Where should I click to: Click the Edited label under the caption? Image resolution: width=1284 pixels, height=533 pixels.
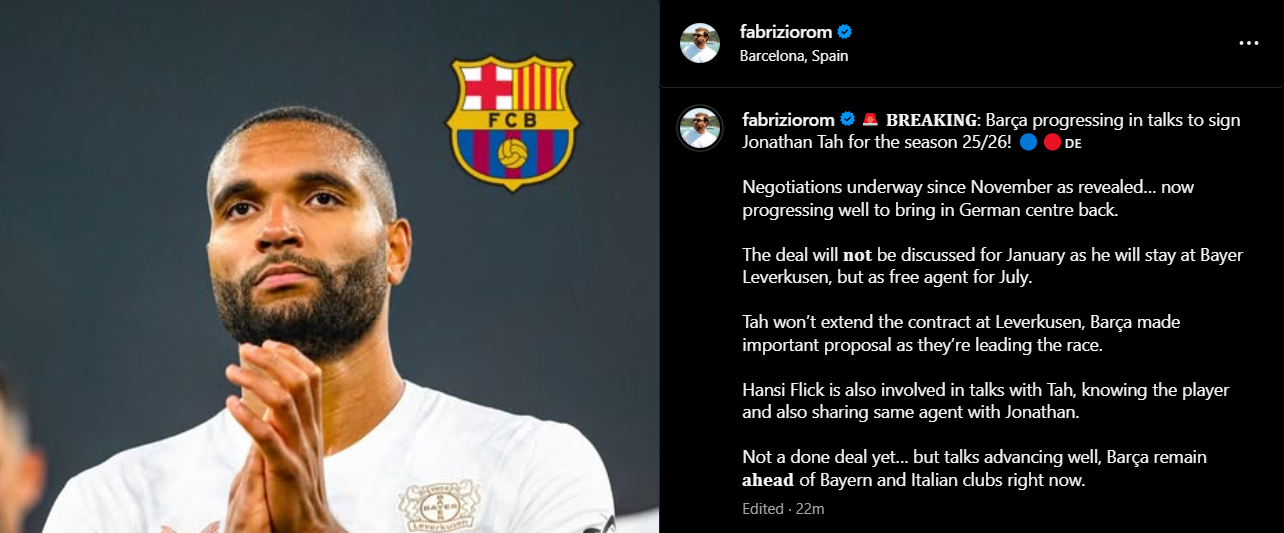[763, 509]
